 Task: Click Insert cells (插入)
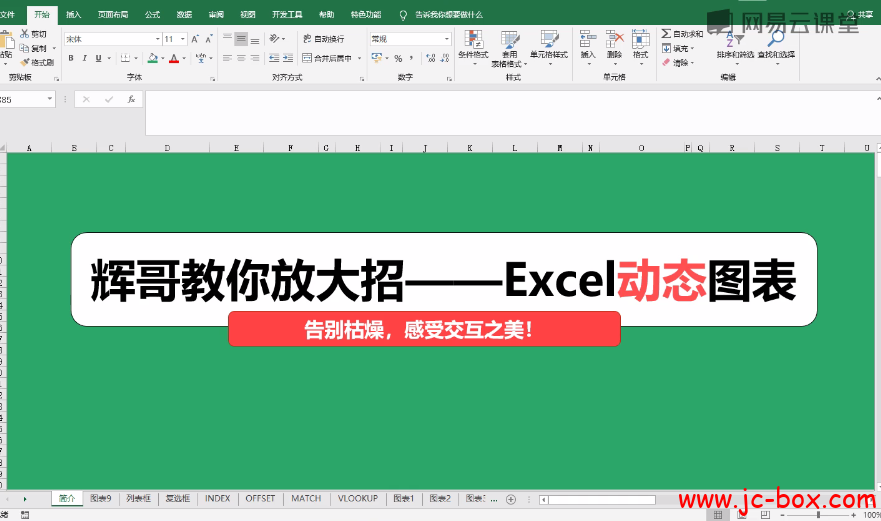pyautogui.click(x=588, y=47)
